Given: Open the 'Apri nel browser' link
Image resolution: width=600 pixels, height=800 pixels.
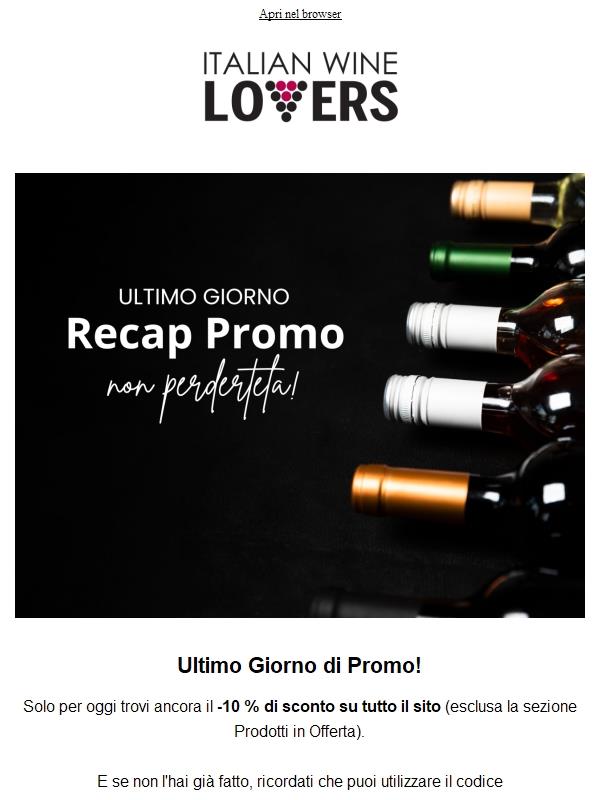Looking at the screenshot, I should (x=300, y=14).
